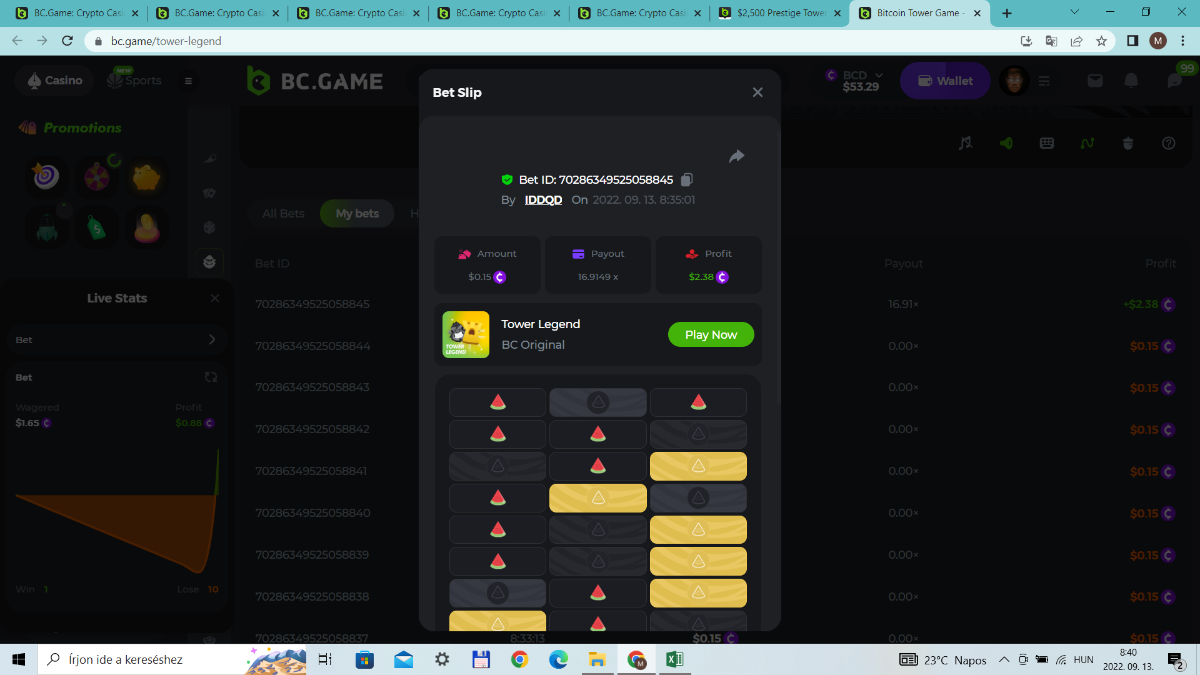
Task: Expand the Bet row chevron in Live Stats
Action: (x=211, y=340)
